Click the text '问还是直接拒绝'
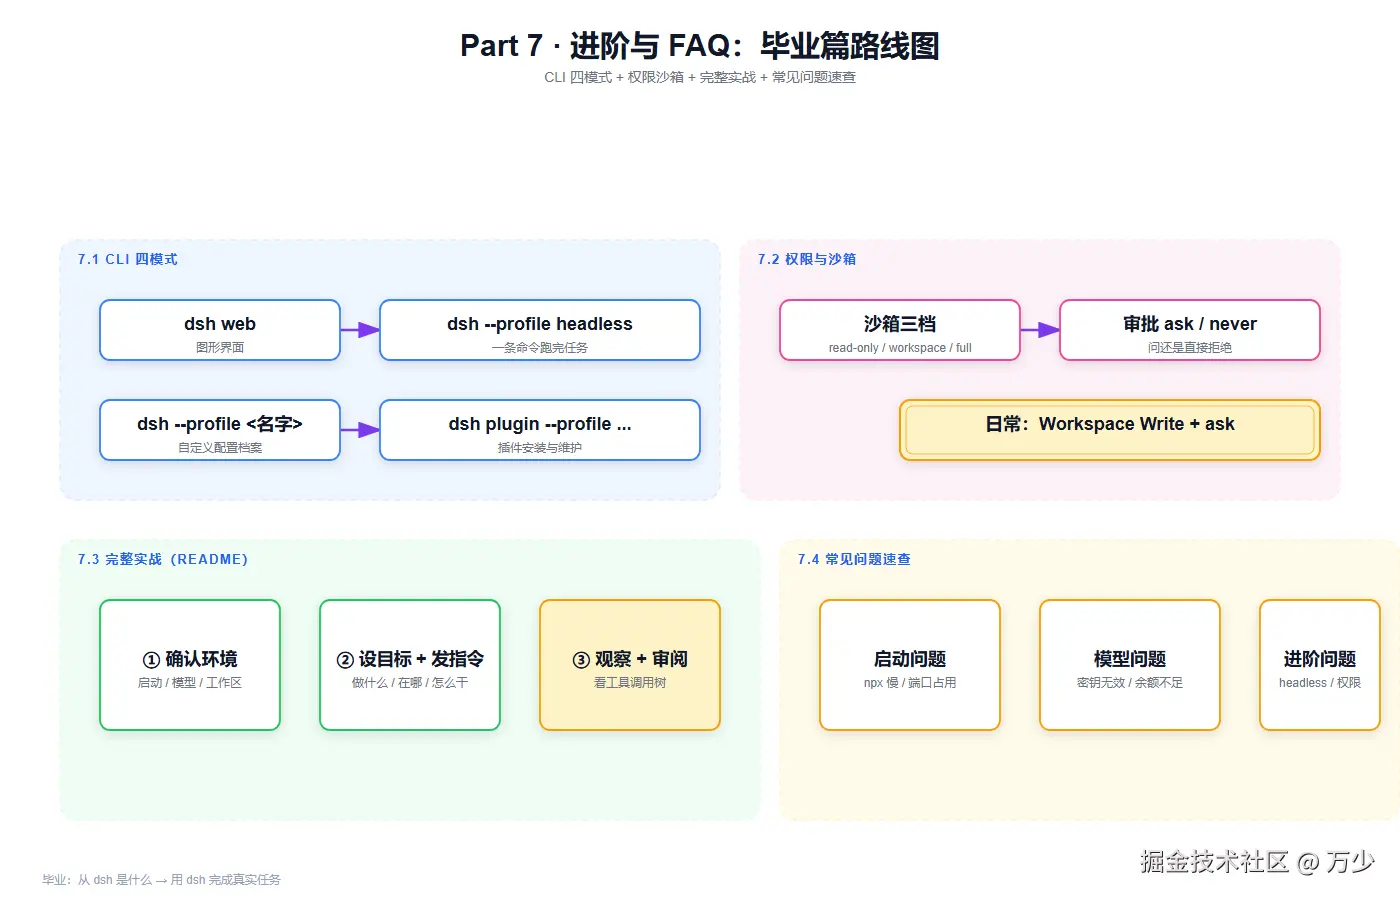Image resolution: width=1400 pixels, height=900 pixels. [x=1190, y=348]
